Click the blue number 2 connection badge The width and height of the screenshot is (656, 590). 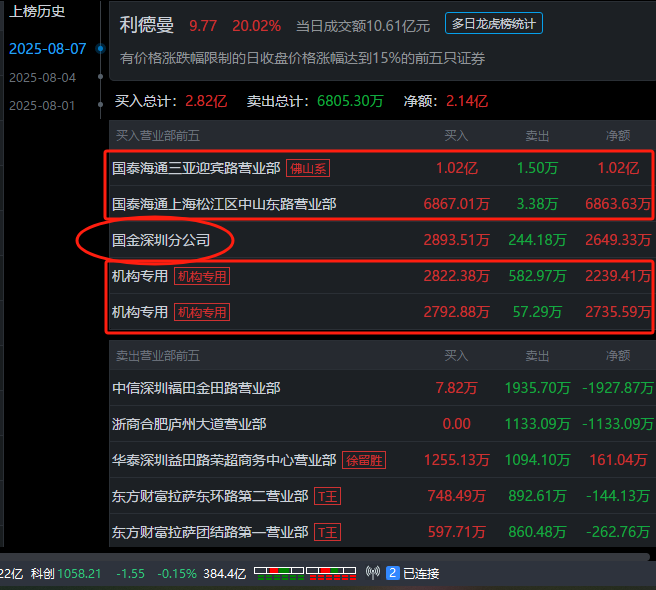pyautogui.click(x=392, y=573)
